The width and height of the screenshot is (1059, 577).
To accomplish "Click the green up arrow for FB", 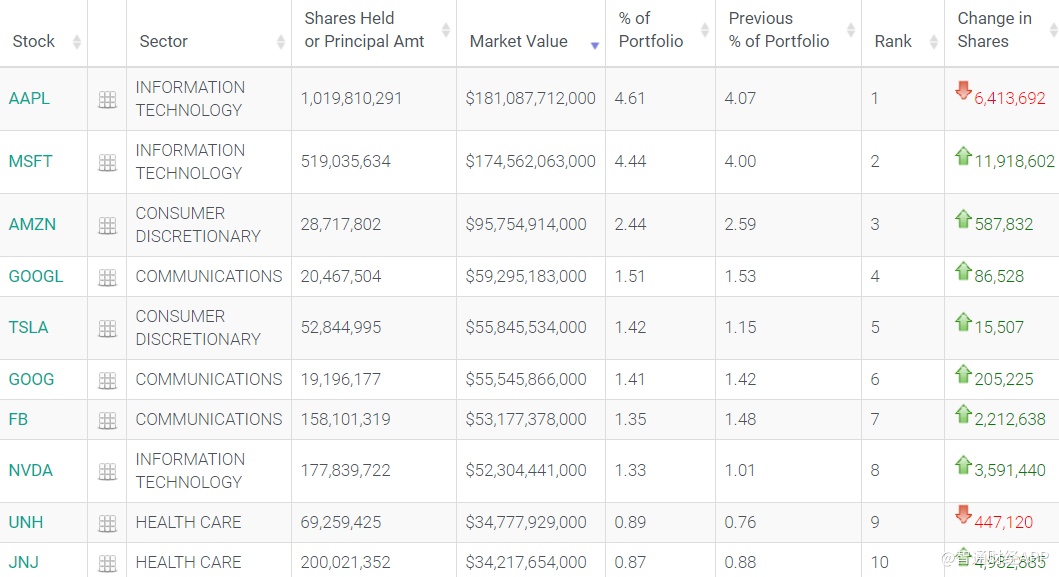I will point(964,413).
